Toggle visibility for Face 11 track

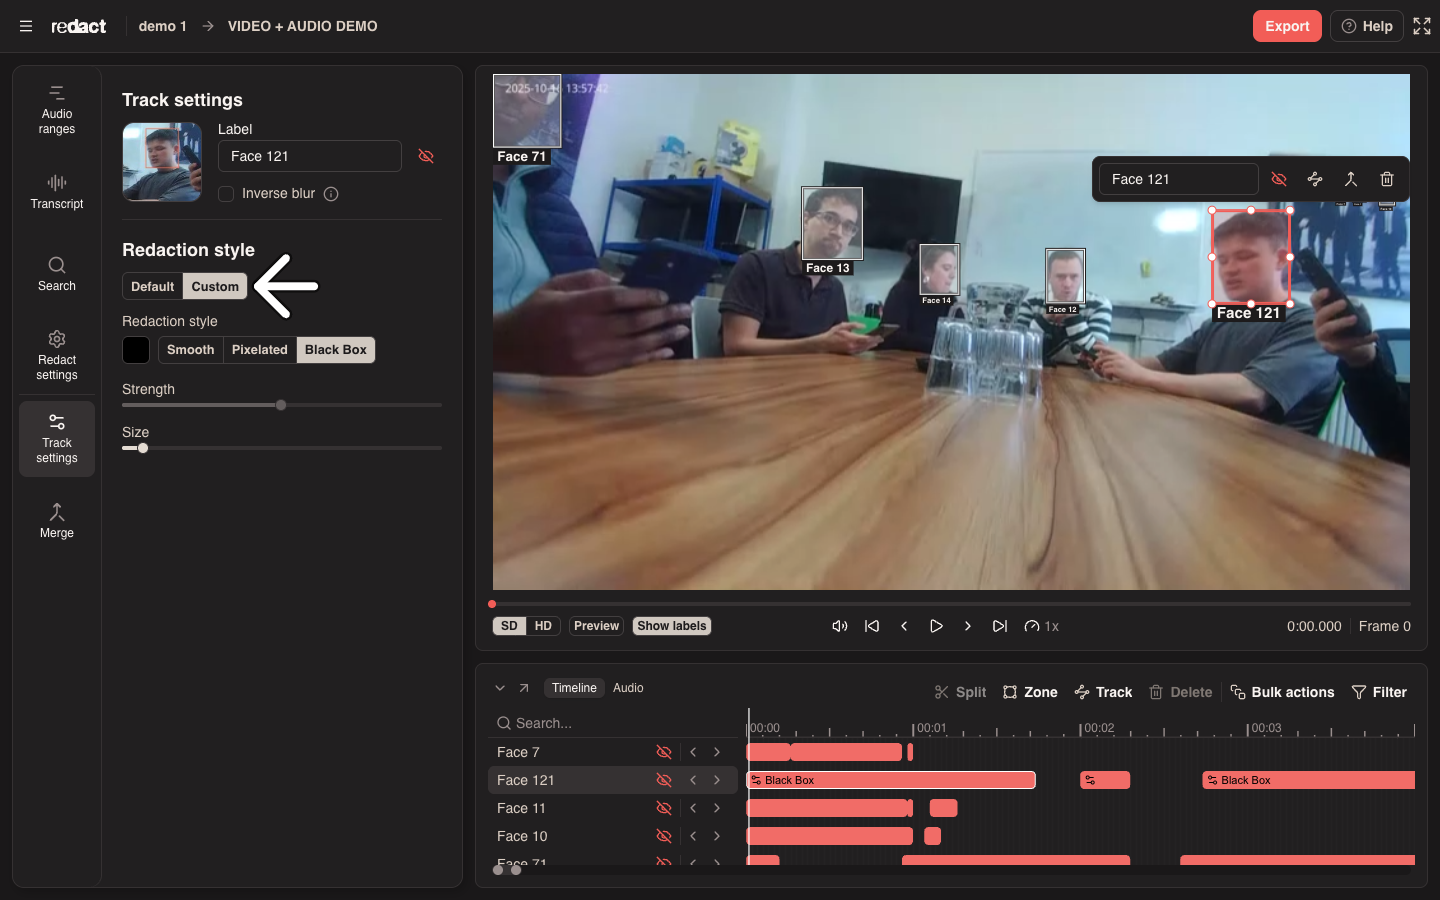(x=664, y=808)
